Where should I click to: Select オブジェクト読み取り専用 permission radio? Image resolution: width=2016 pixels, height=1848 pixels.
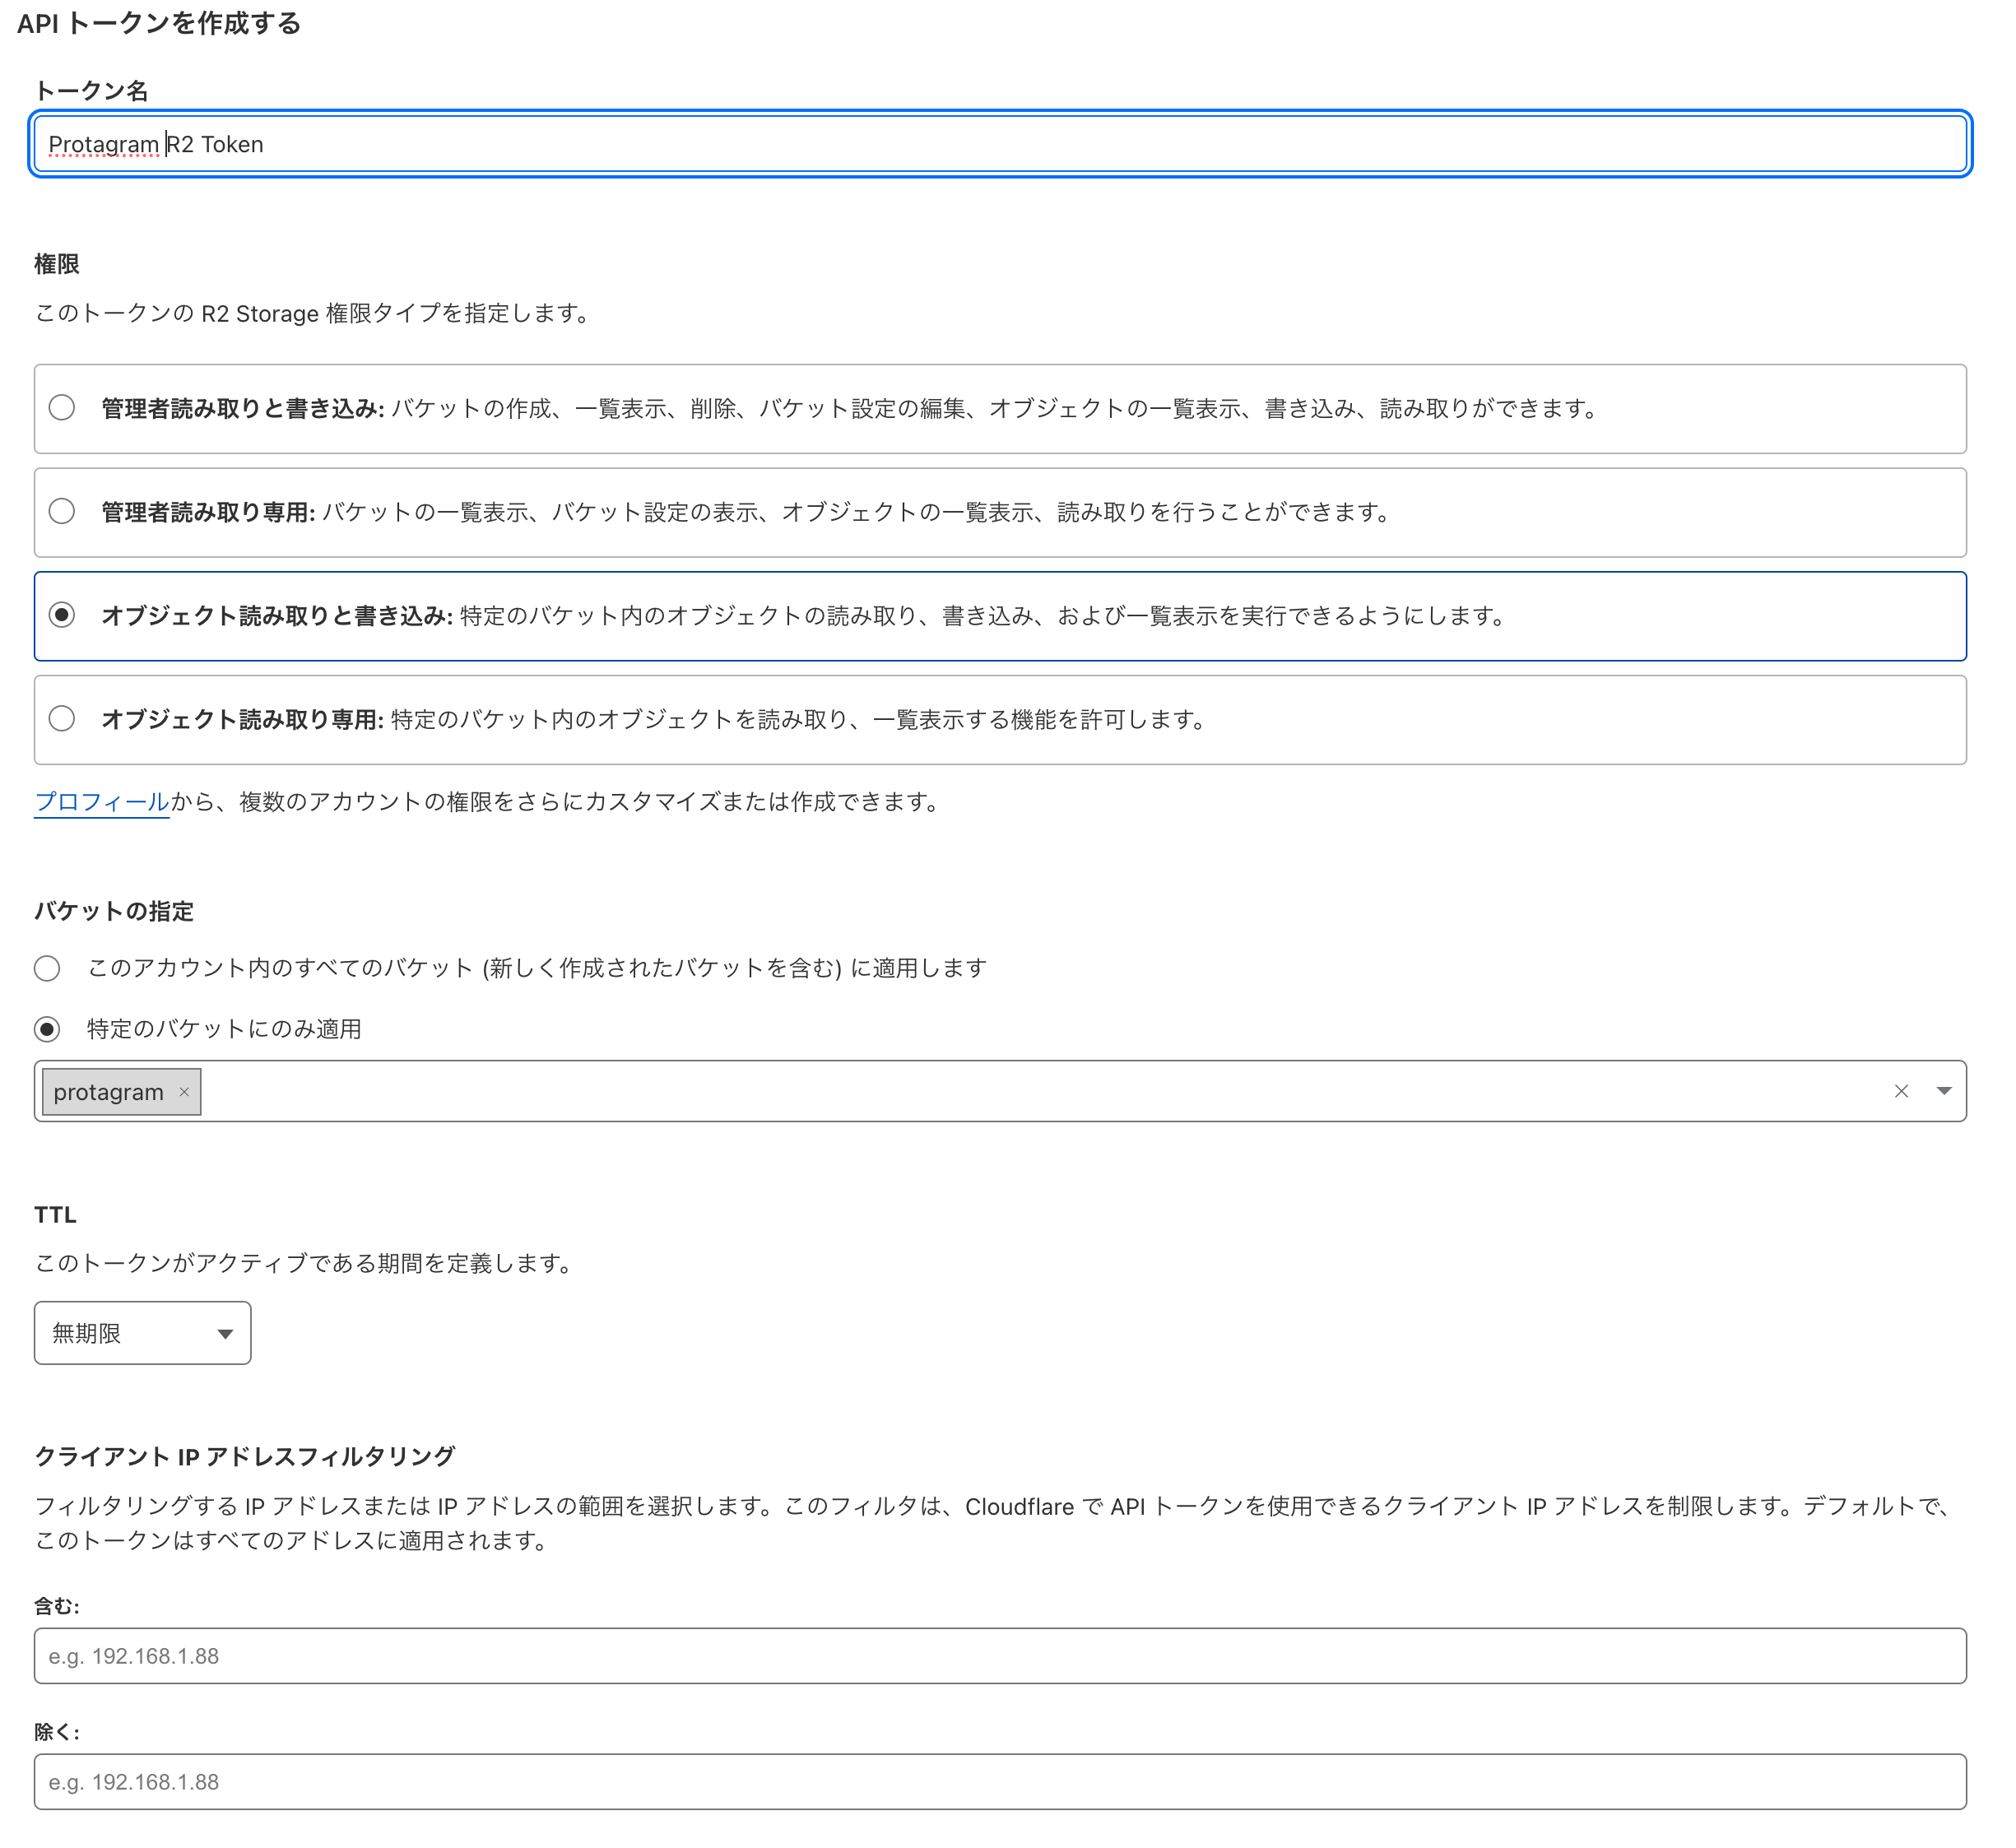(62, 719)
